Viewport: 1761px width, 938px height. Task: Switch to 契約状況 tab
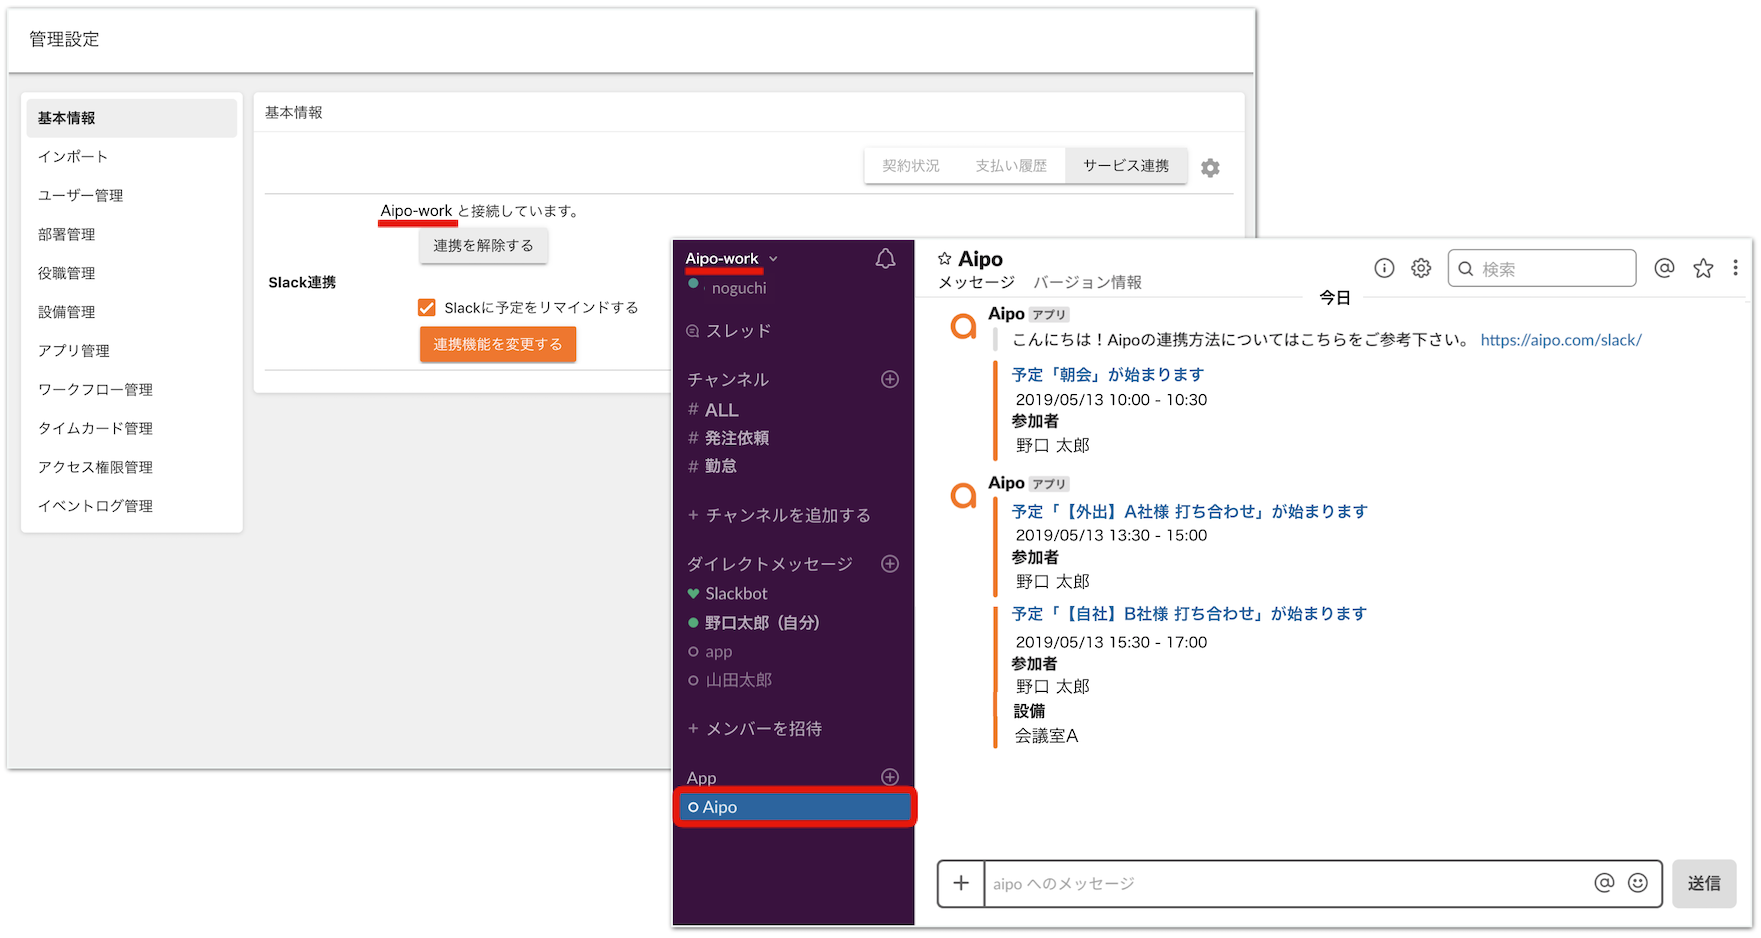point(911,166)
